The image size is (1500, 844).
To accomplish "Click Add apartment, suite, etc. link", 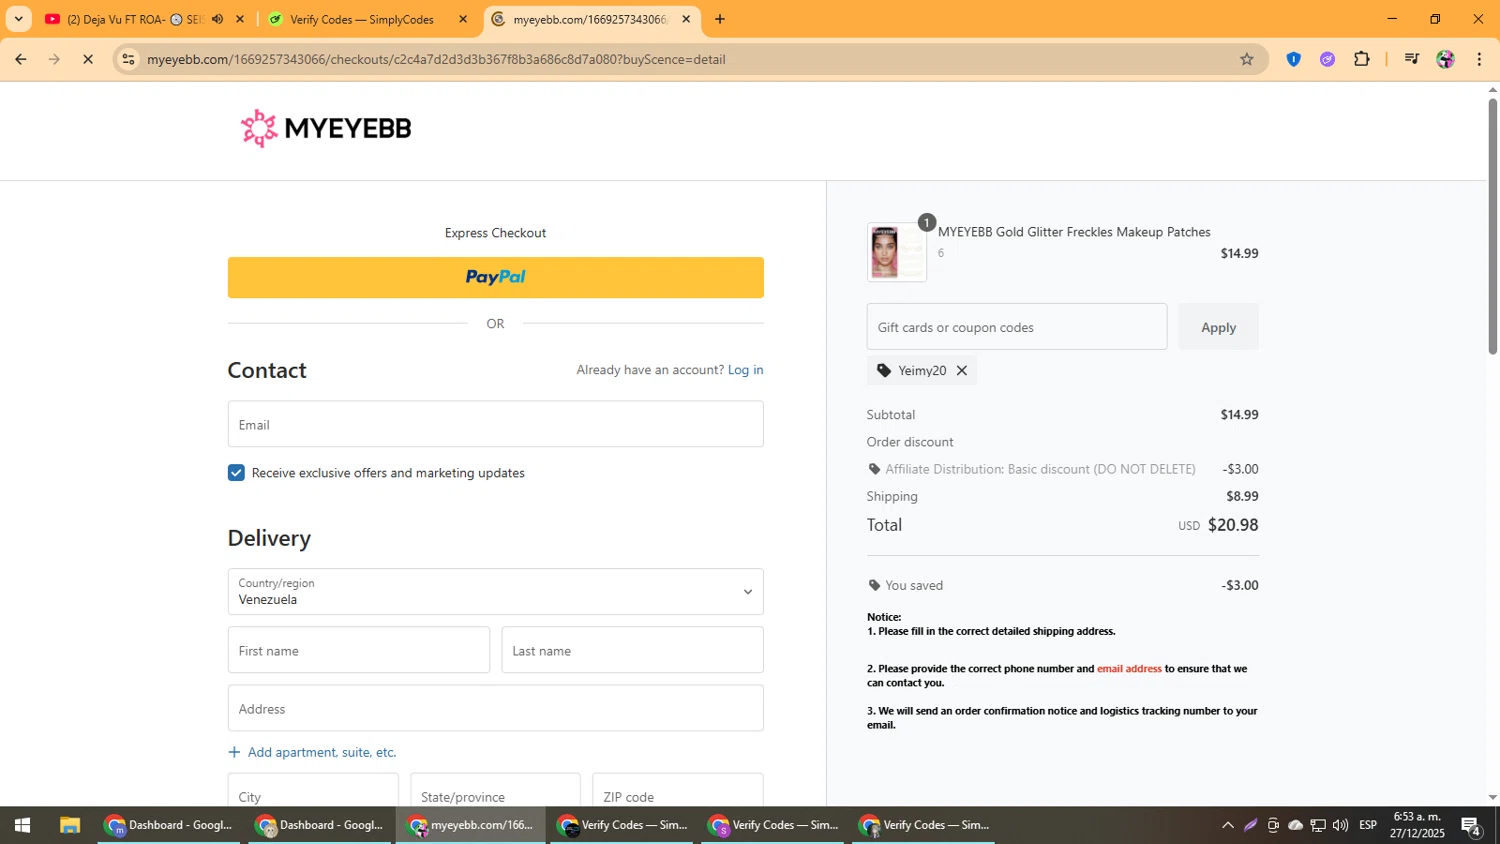I will click(x=322, y=752).
